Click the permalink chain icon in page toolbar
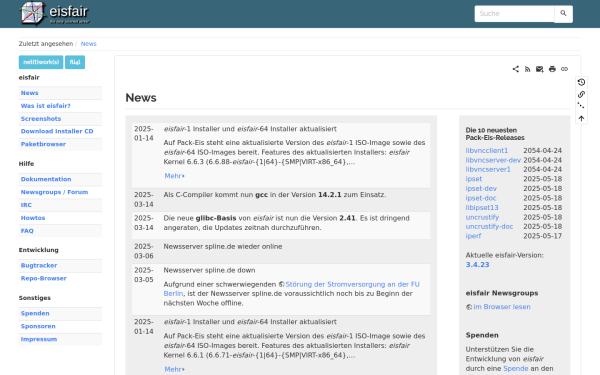The image size is (600, 375). [564, 69]
